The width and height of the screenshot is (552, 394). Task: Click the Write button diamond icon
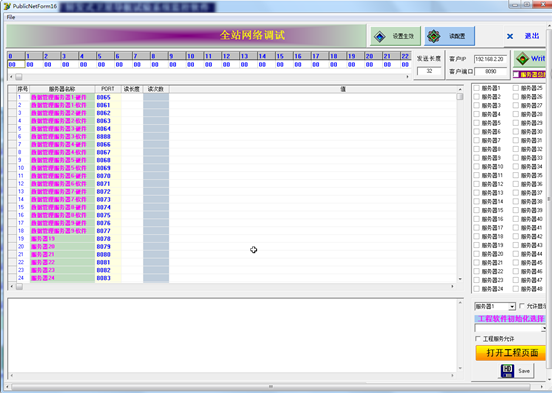[522, 58]
